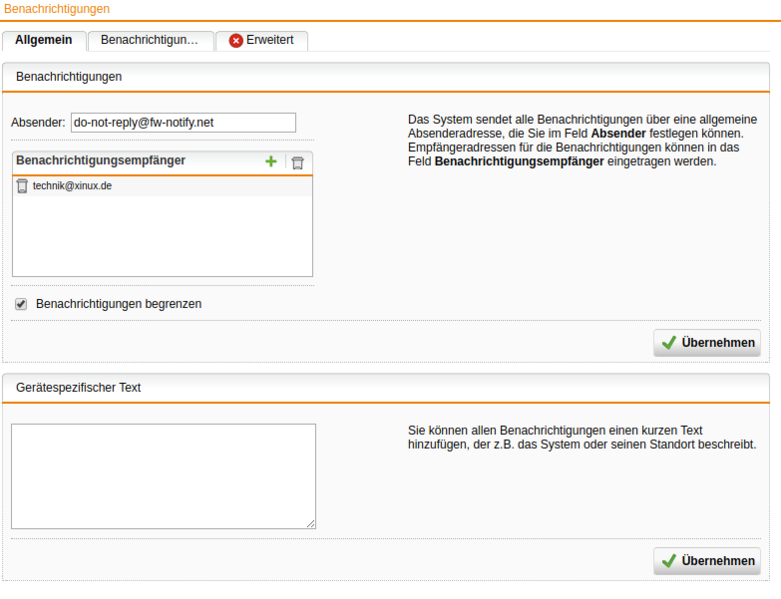Click green checkmark in the Benachrichtigungen section's Übernehmen
The image size is (781, 599).
click(669, 343)
